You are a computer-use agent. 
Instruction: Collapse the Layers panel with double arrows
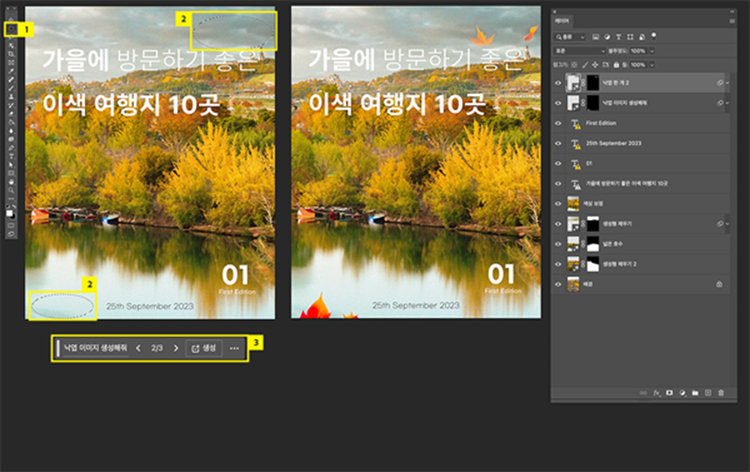pos(732,11)
